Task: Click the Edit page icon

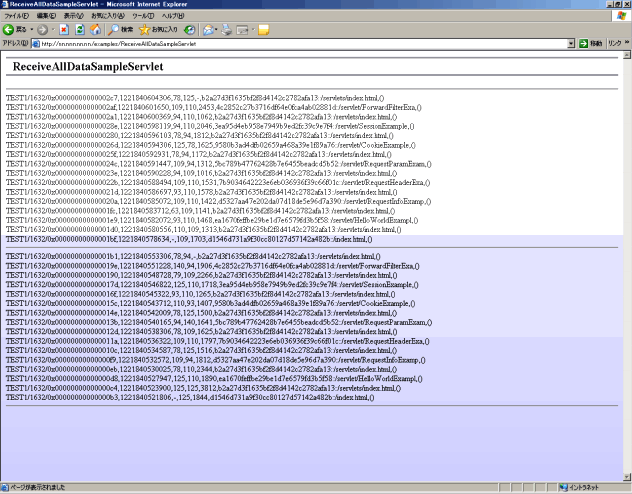Action: tap(242, 30)
